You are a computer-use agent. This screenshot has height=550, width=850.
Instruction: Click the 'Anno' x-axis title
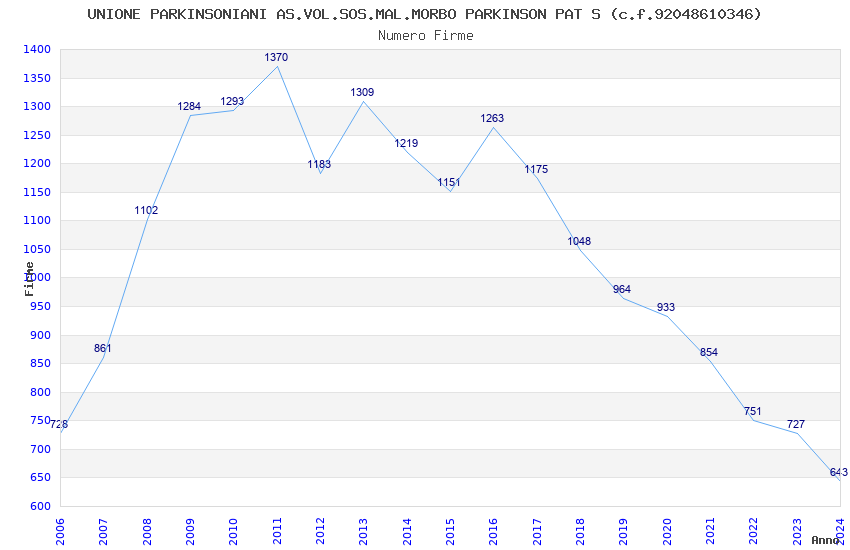tap(825, 540)
